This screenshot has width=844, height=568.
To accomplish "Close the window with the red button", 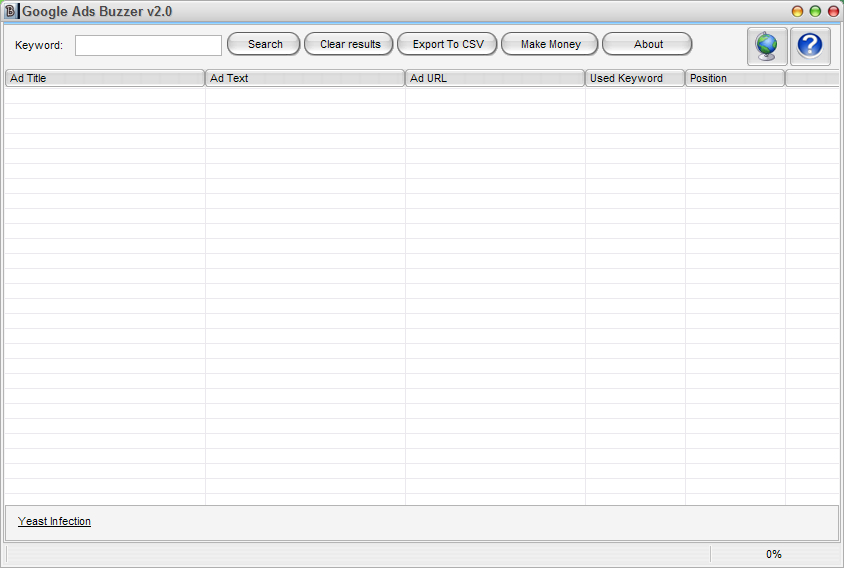I will pyautogui.click(x=833, y=11).
